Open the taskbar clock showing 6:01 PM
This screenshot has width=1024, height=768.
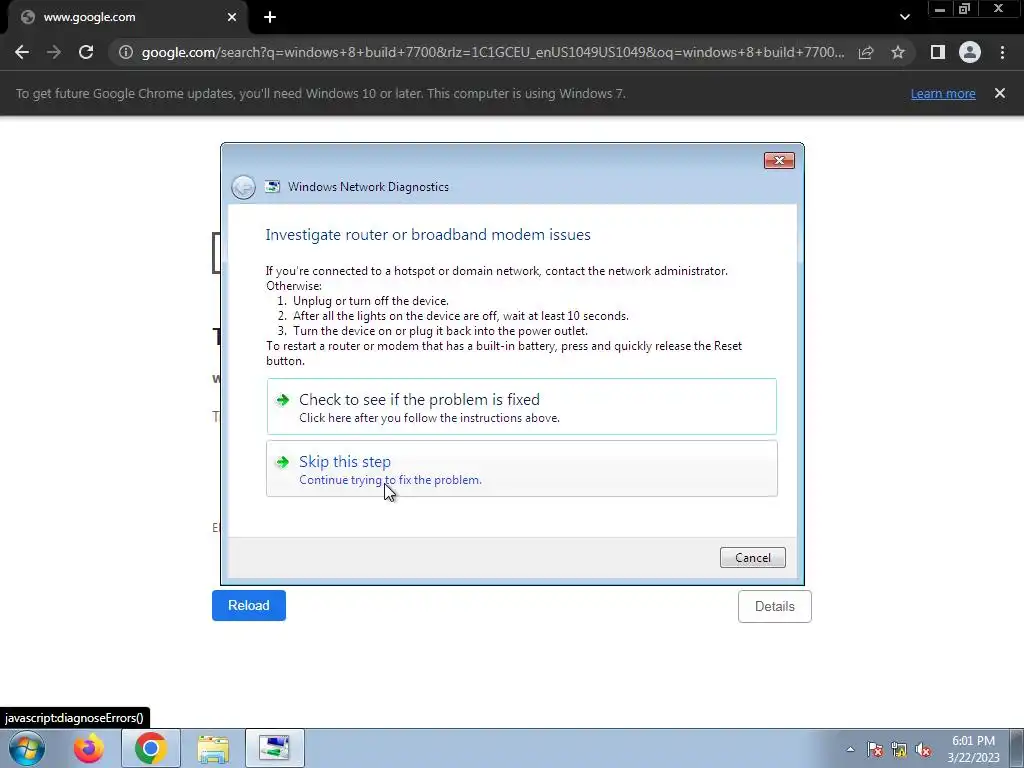973,749
